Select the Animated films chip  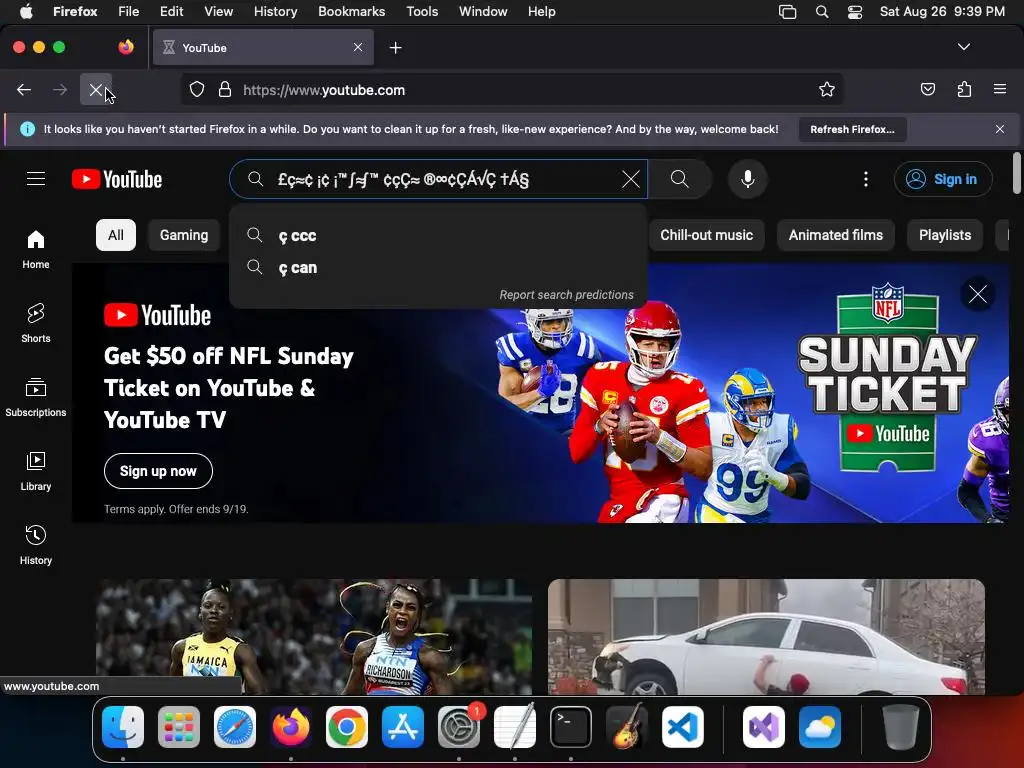(835, 235)
